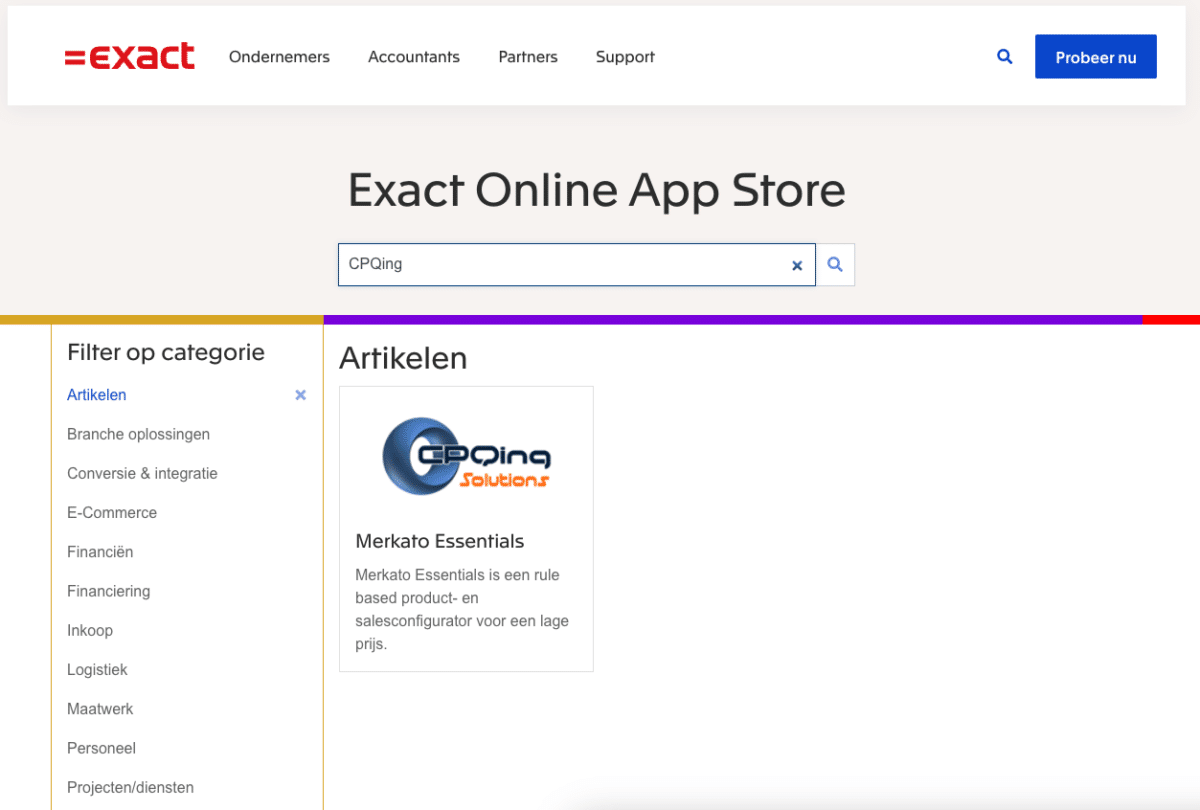
Task: Open the Ondernemers menu
Action: click(x=279, y=57)
